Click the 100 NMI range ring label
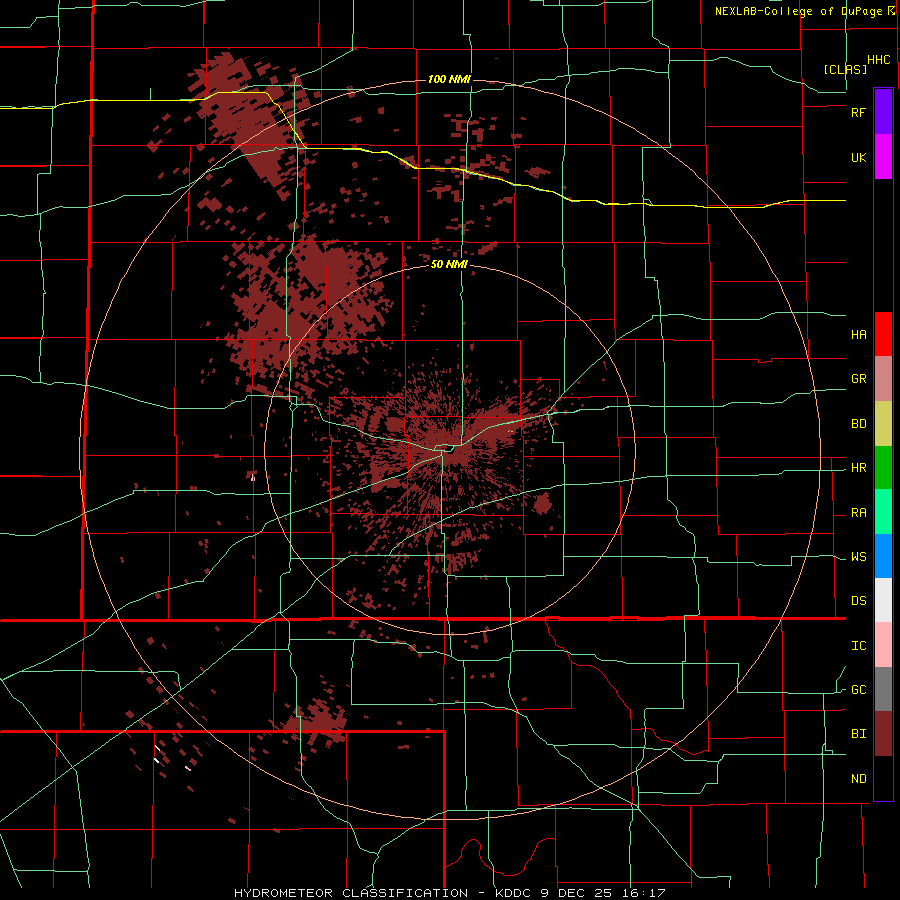The width and height of the screenshot is (900, 900). (x=449, y=79)
